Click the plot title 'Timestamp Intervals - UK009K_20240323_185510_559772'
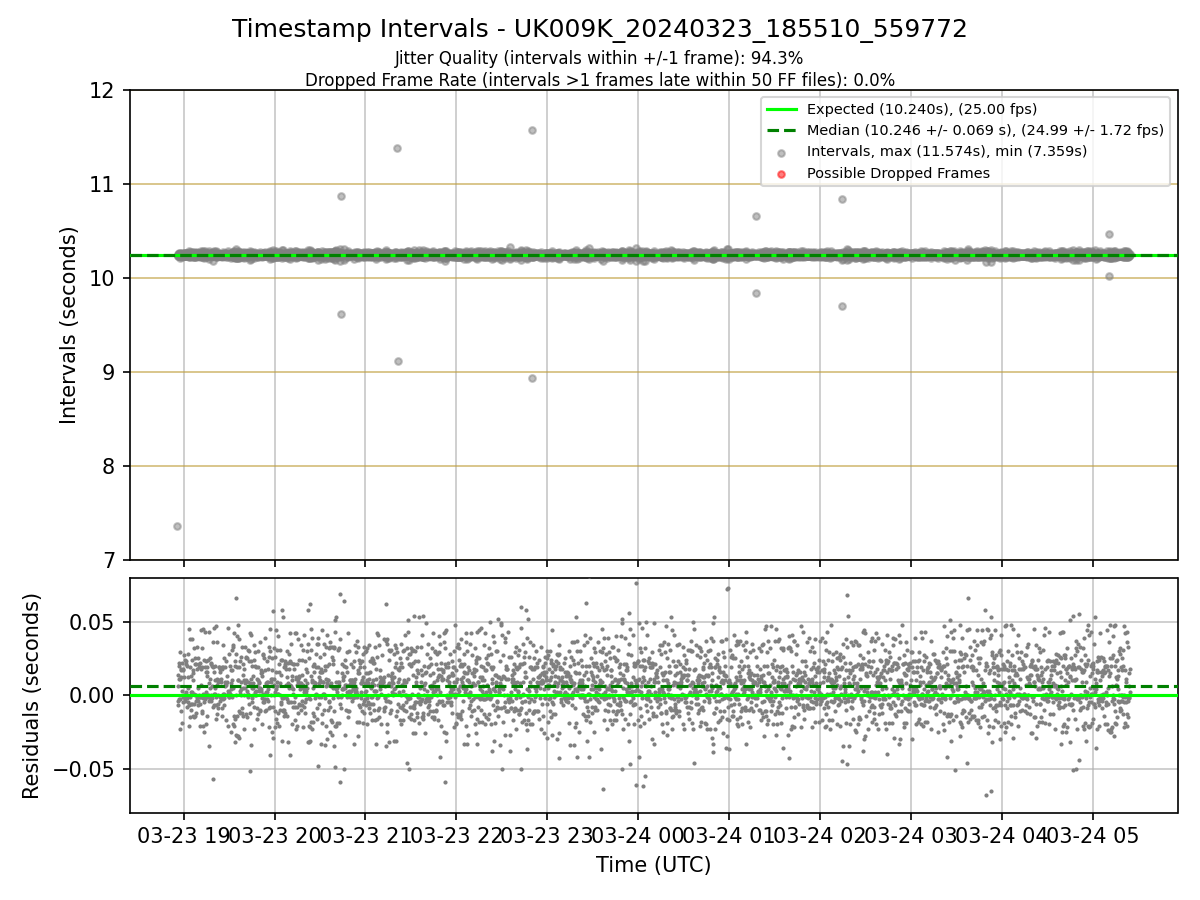 pyautogui.click(x=599, y=29)
